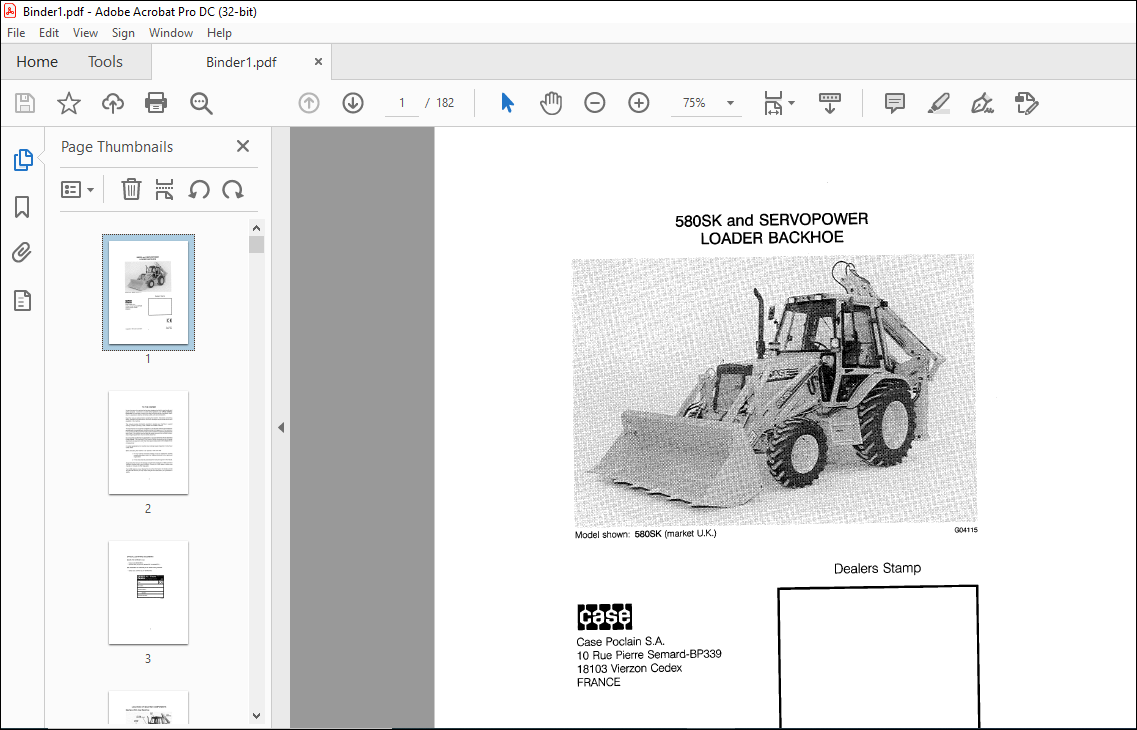Click the 'Dealers Stamp' label
The width and height of the screenshot is (1137, 730).
click(877, 568)
